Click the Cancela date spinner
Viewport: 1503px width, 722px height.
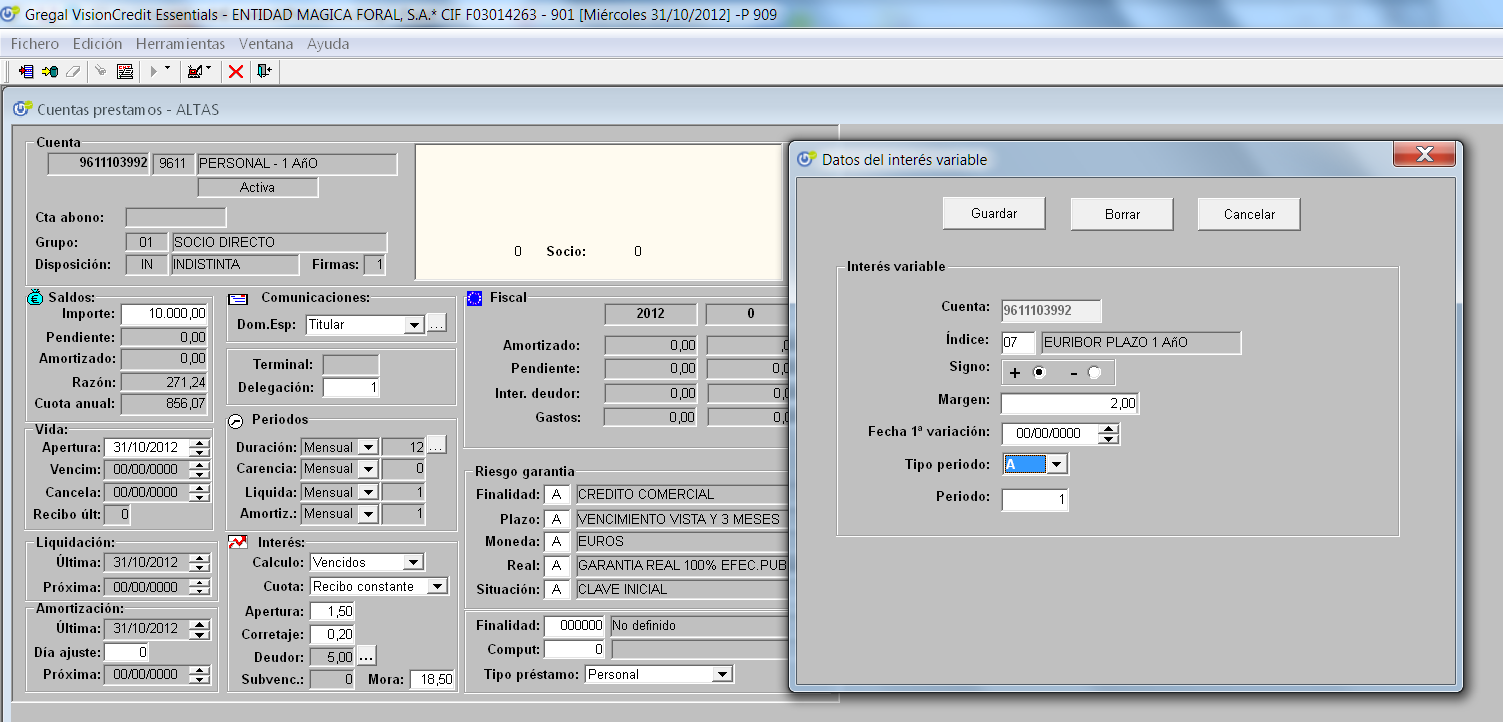(x=200, y=493)
